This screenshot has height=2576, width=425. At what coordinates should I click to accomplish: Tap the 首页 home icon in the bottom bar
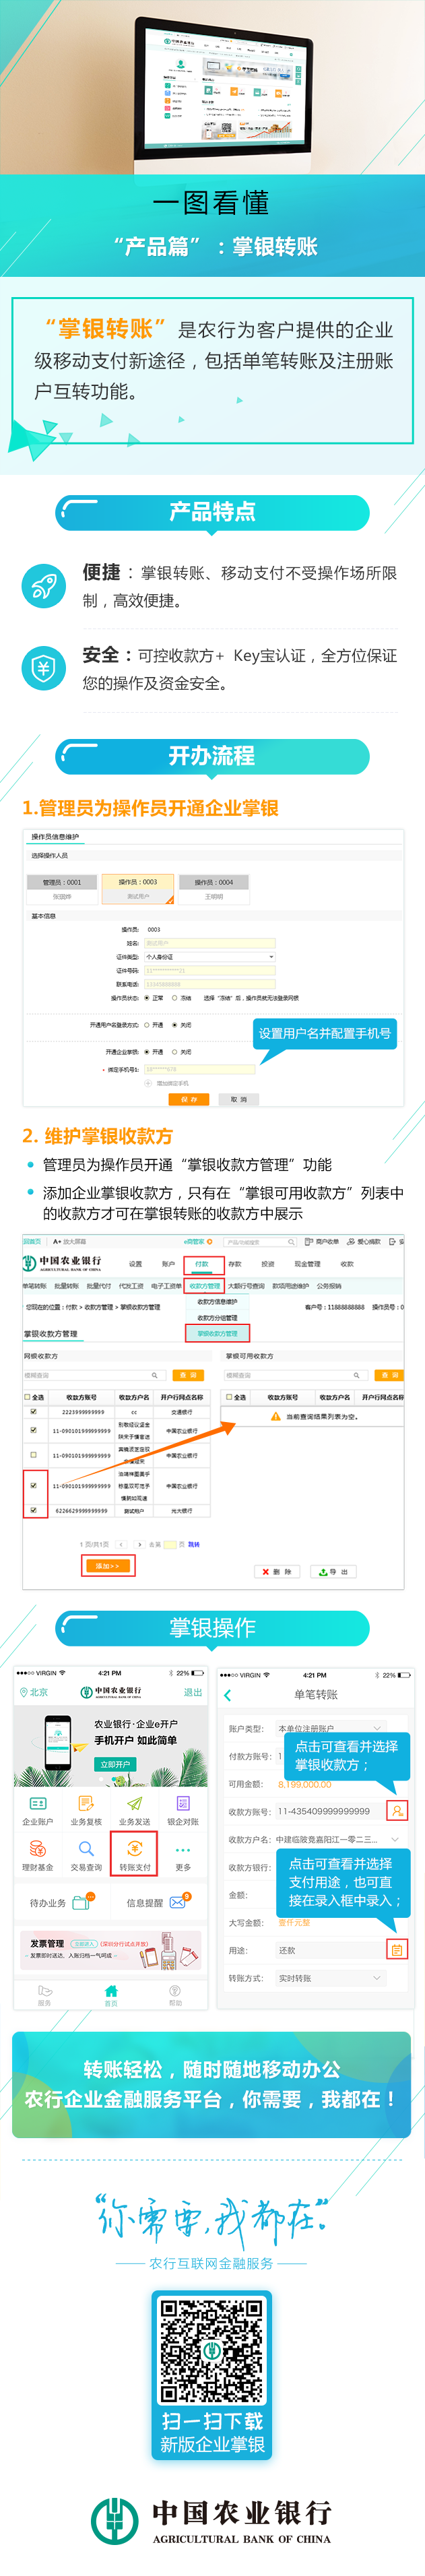click(111, 1990)
